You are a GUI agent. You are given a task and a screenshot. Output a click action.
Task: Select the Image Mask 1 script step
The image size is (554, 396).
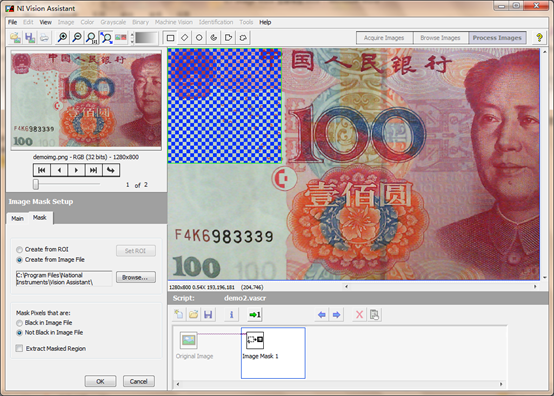coord(273,353)
